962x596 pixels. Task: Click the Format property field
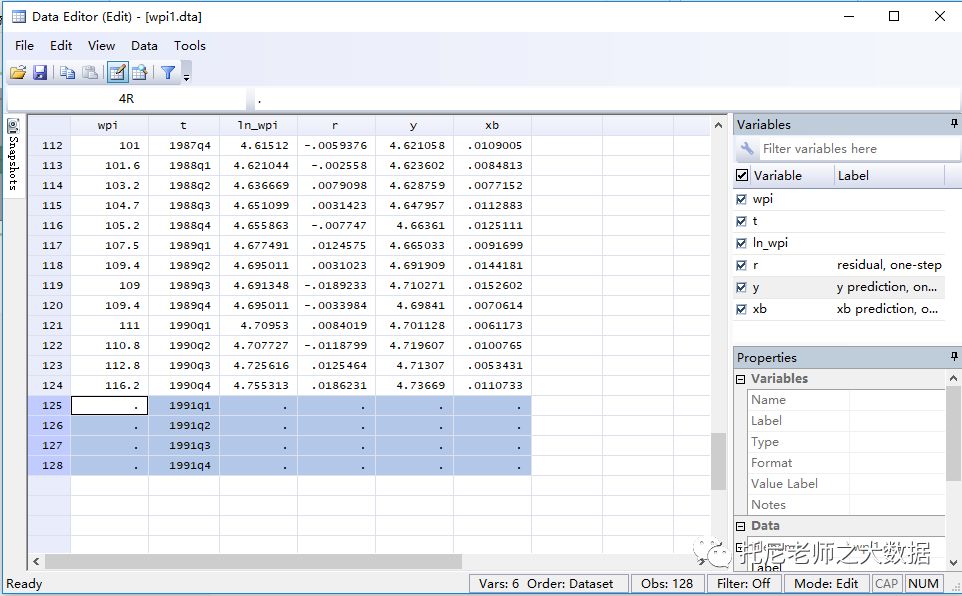(897, 463)
